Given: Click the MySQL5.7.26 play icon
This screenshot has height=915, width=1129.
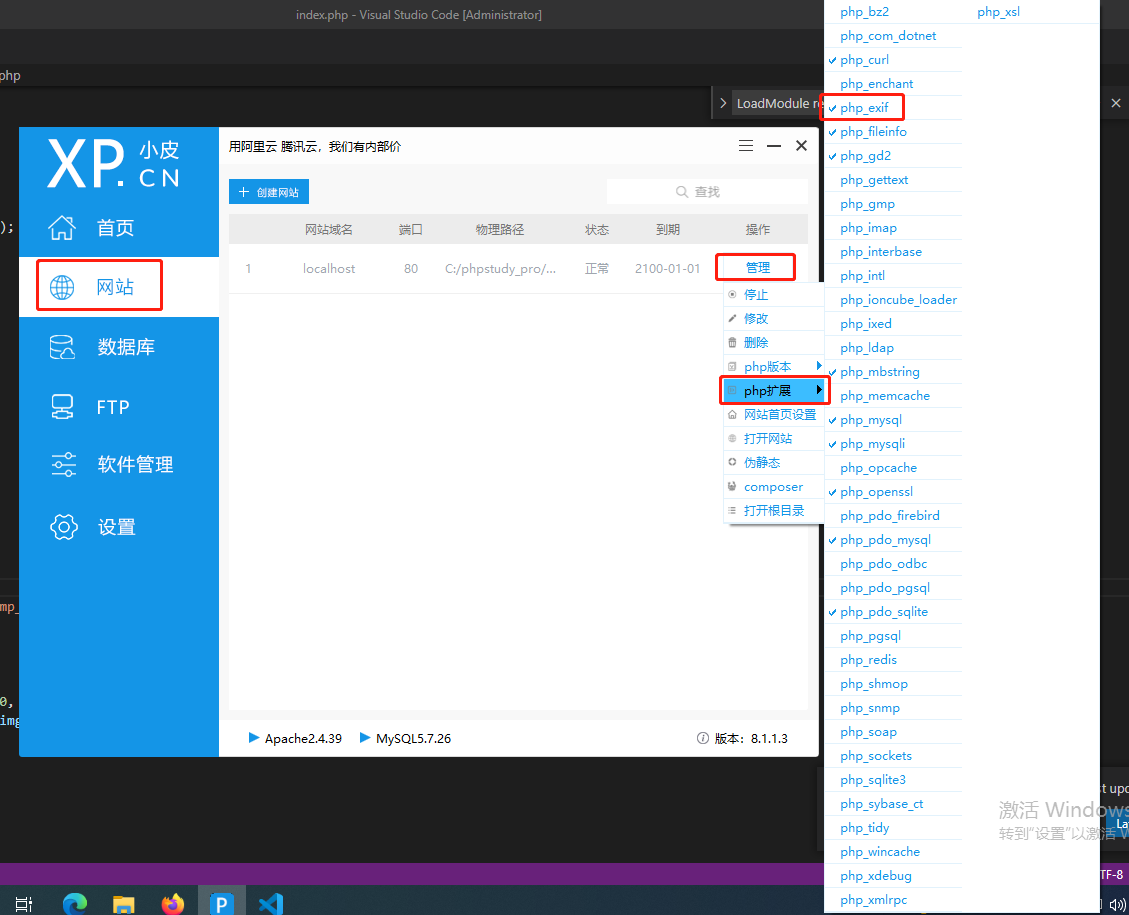Looking at the screenshot, I should pyautogui.click(x=364, y=737).
